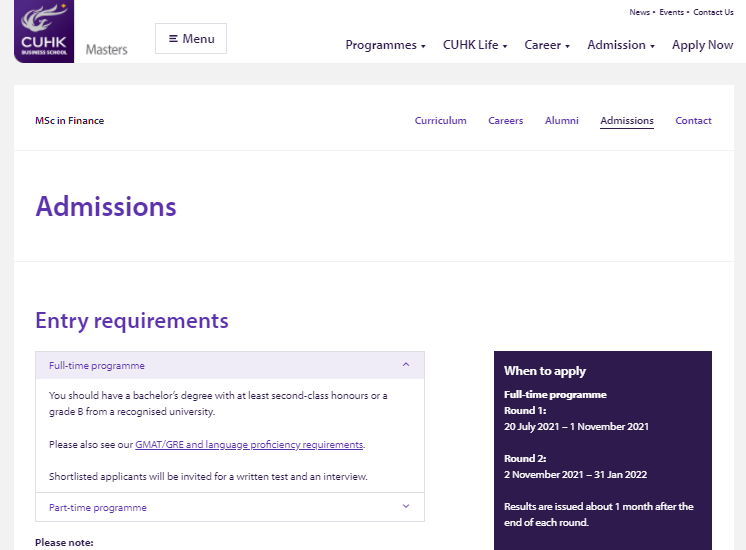The image size is (746, 550).
Task: Click Contact Us in top bar
Action: (x=713, y=12)
